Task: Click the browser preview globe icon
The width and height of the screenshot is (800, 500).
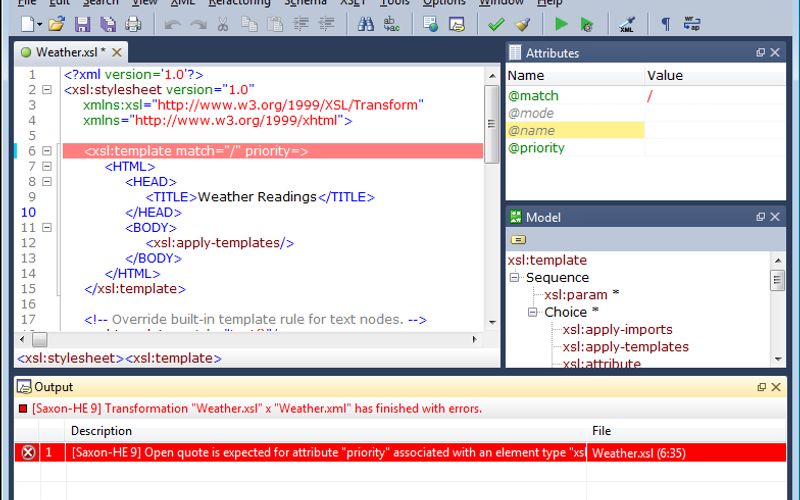Action: click(430, 24)
